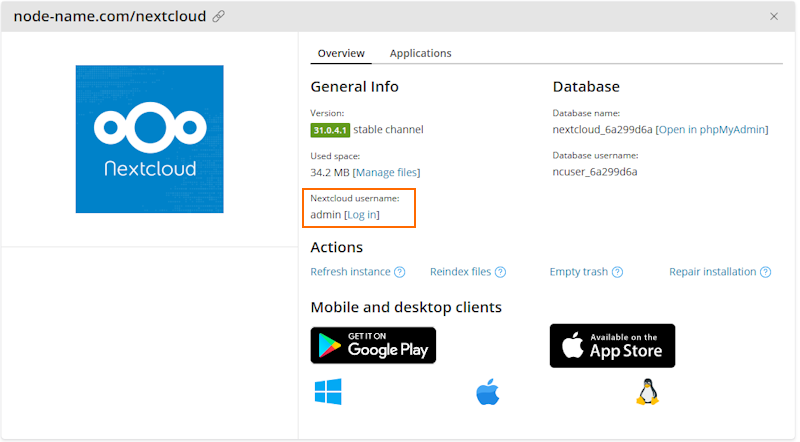Image resolution: width=800 pixels, height=442 pixels.
Task: Log in as admin via Log in link
Action: [362, 215]
